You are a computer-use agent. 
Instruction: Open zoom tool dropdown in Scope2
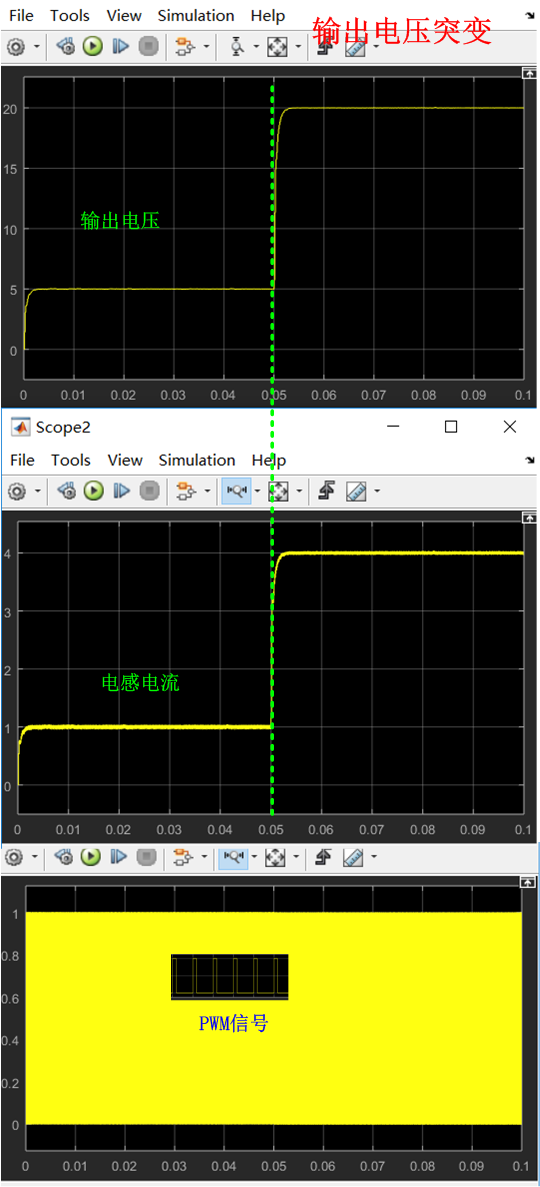(x=256, y=491)
